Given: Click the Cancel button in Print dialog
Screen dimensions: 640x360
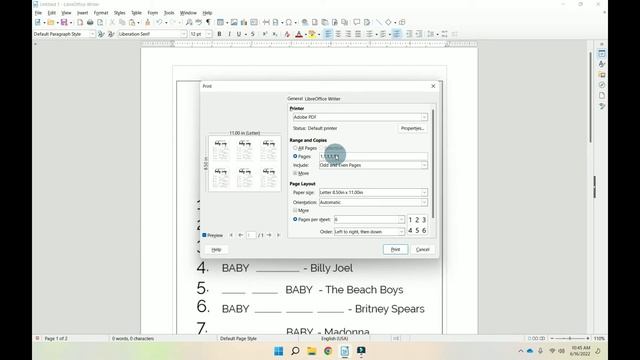Looking at the screenshot, I should click(x=422, y=249).
